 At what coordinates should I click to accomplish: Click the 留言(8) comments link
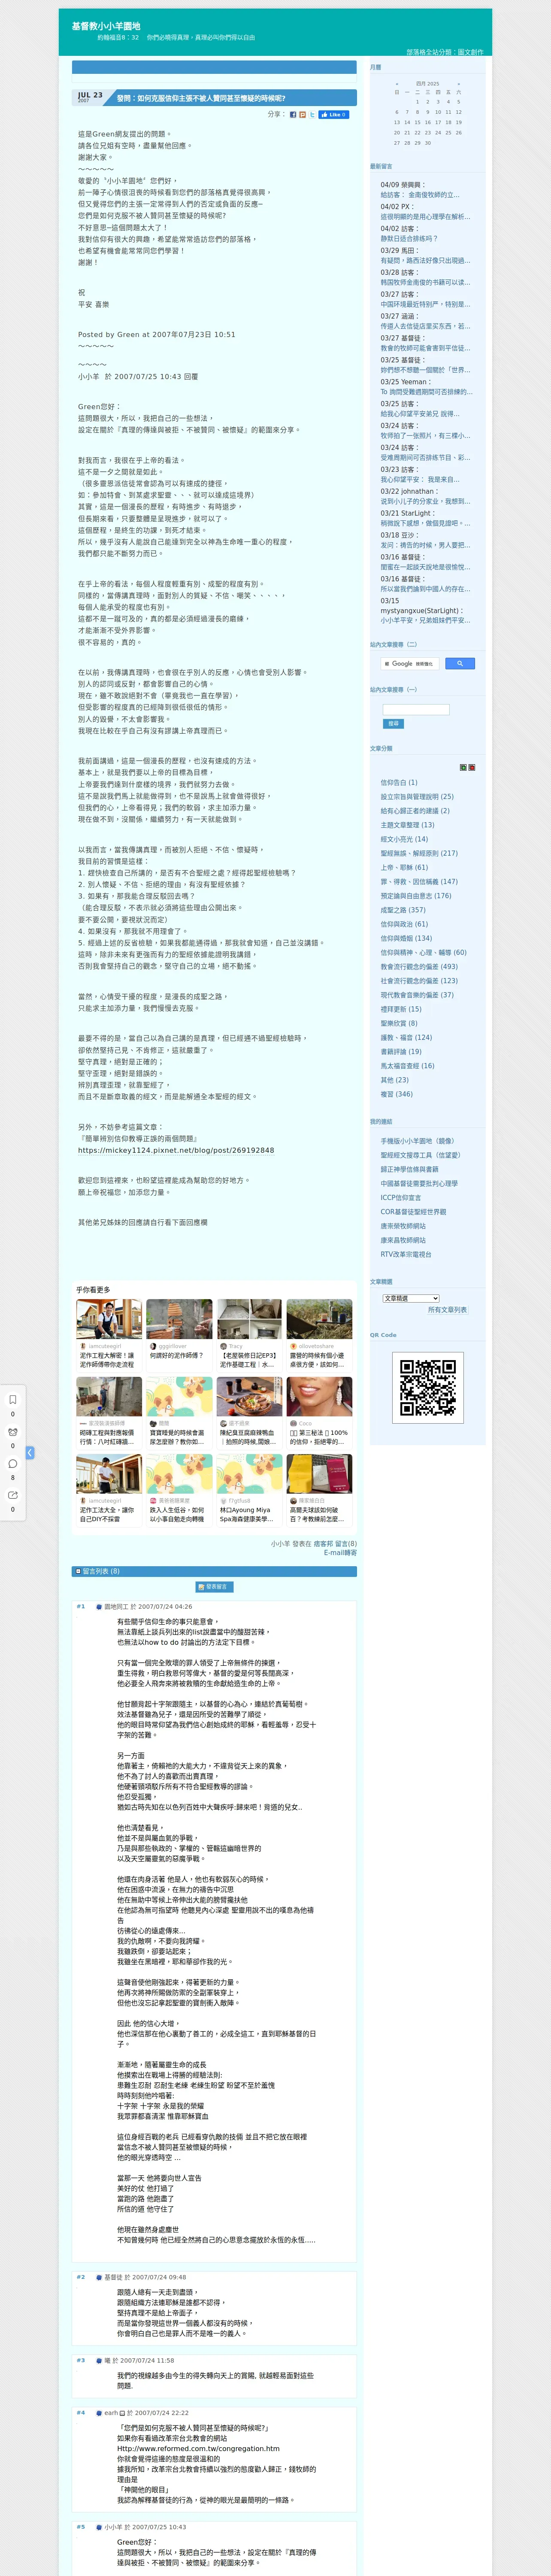(x=346, y=1544)
